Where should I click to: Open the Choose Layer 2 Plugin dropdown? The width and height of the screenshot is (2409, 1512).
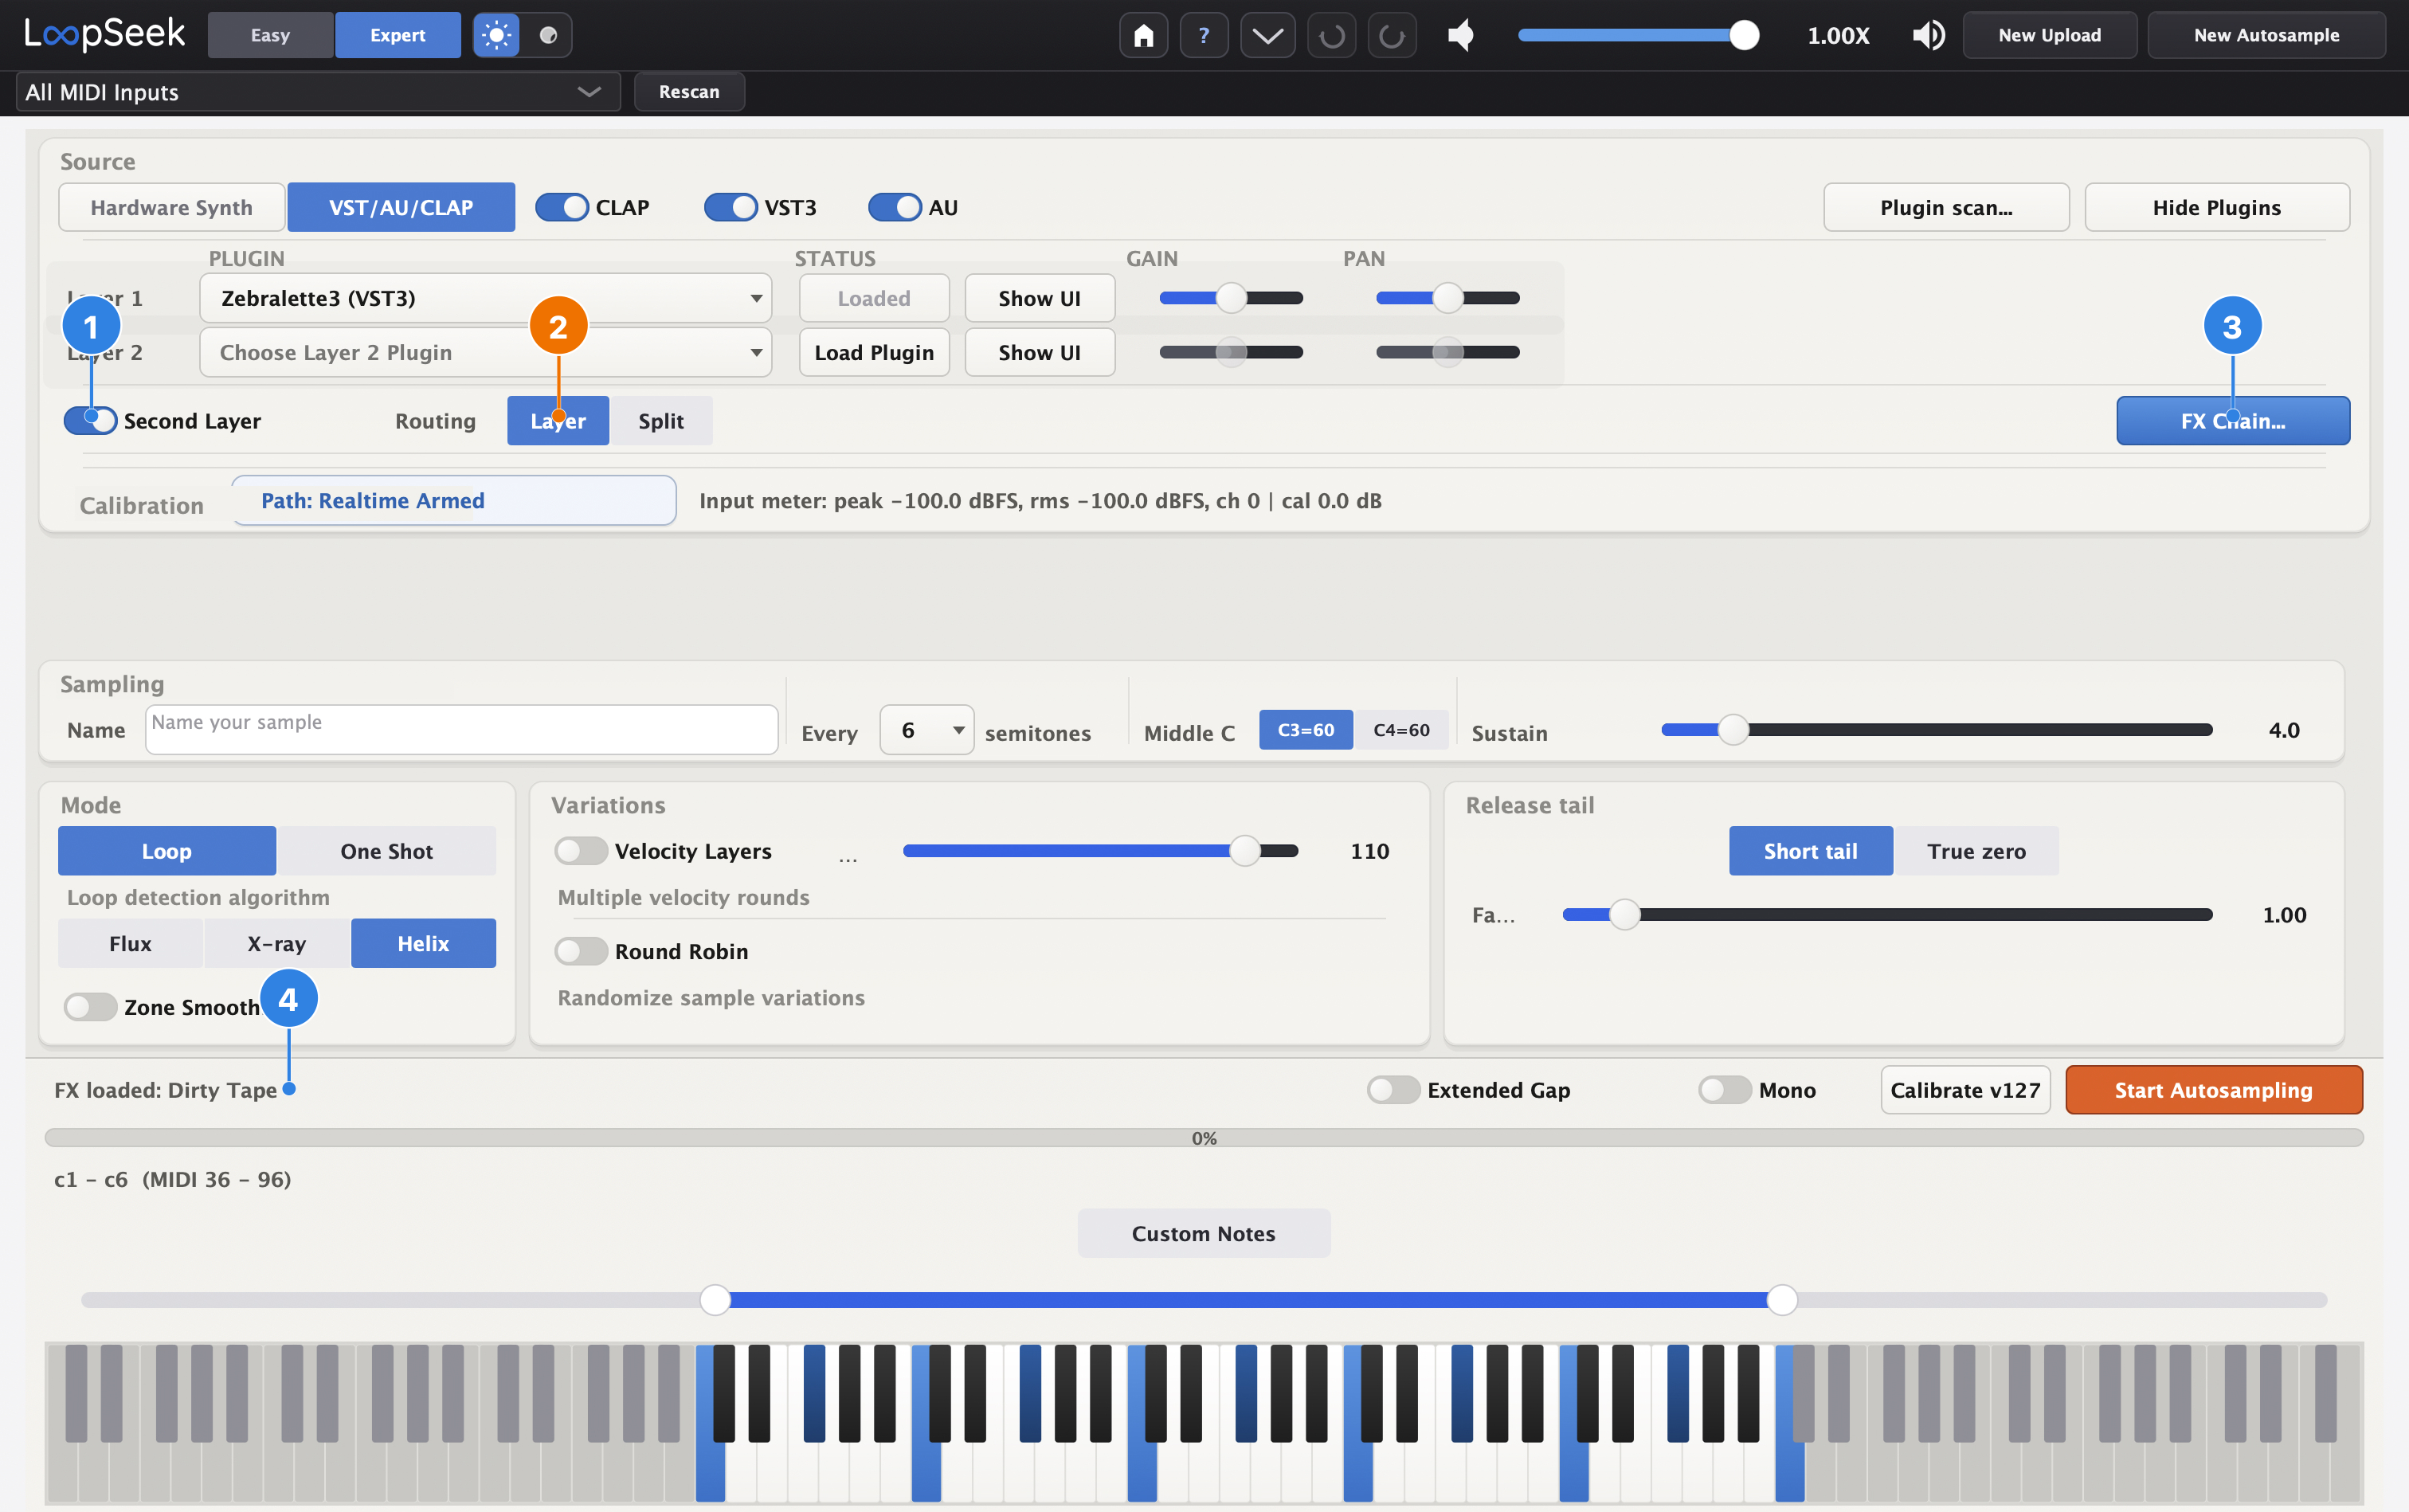pos(486,352)
